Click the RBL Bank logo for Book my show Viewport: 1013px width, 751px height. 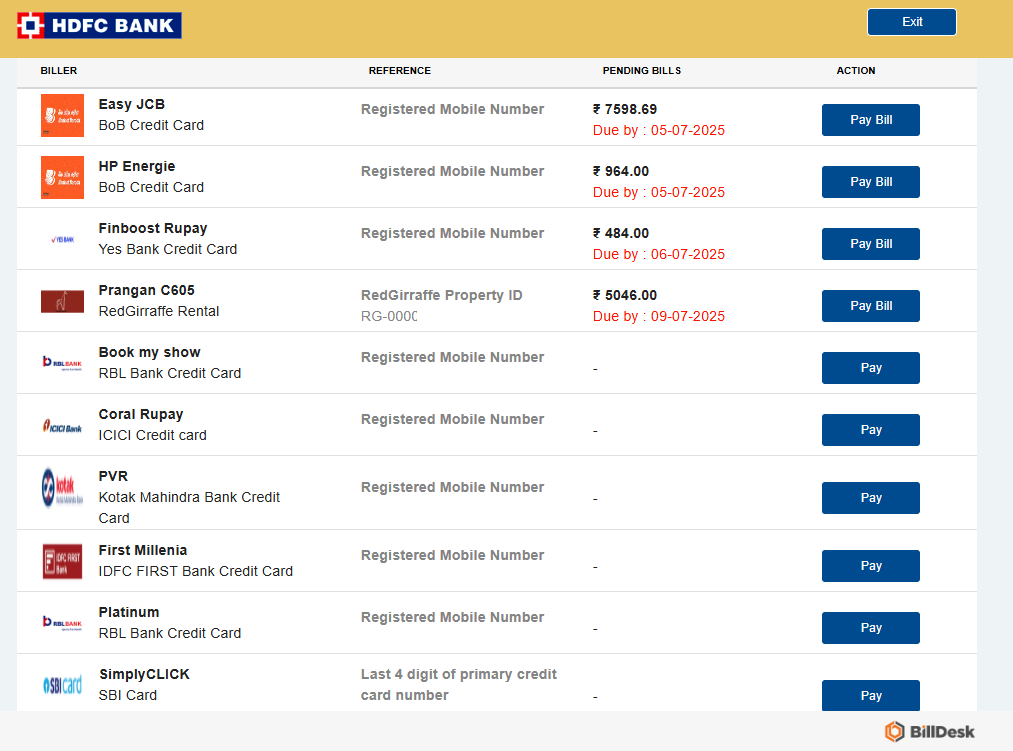click(x=62, y=363)
